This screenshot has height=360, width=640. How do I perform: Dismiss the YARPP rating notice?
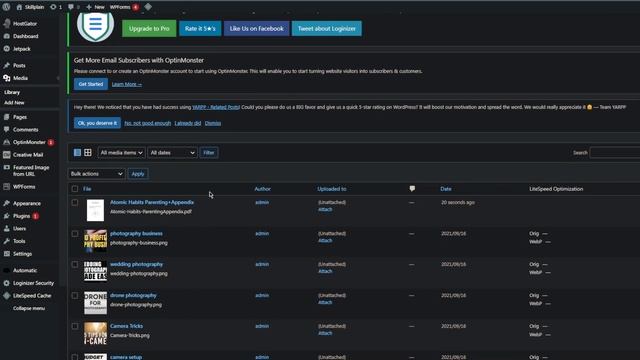coord(213,123)
